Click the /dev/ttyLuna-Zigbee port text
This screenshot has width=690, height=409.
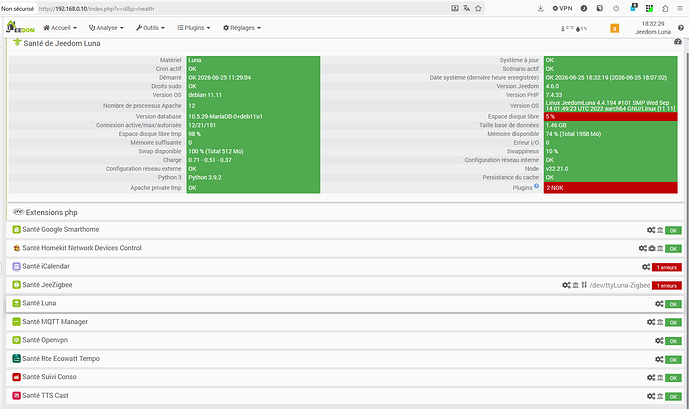(x=620, y=285)
